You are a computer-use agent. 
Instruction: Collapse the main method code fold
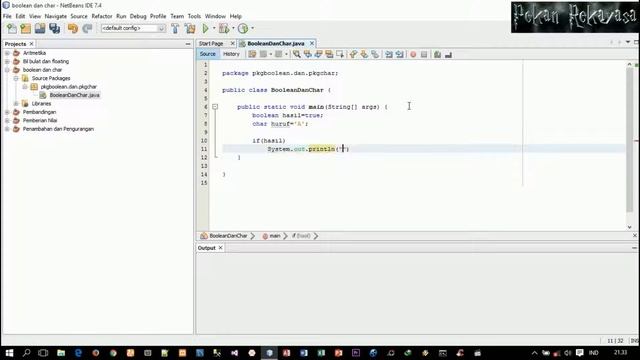click(215, 107)
